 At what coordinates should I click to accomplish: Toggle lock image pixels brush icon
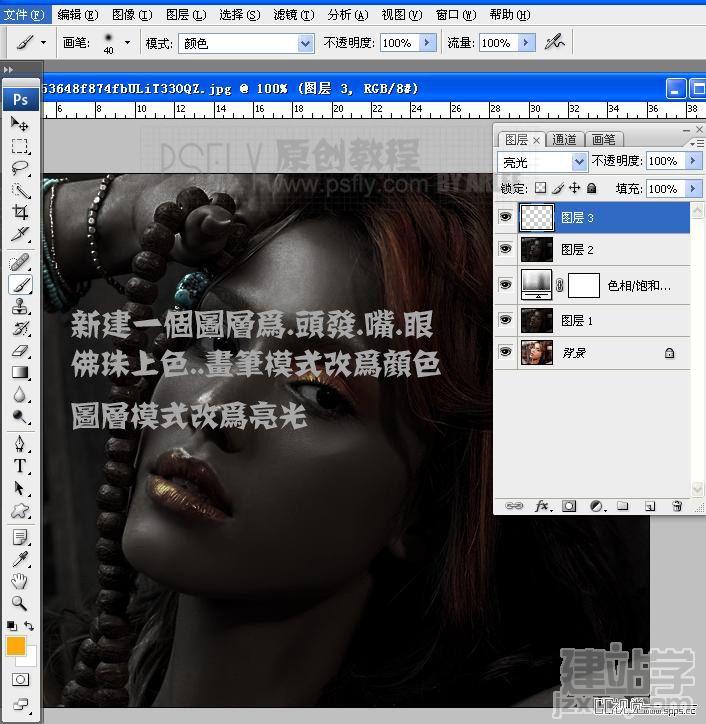click(557, 188)
